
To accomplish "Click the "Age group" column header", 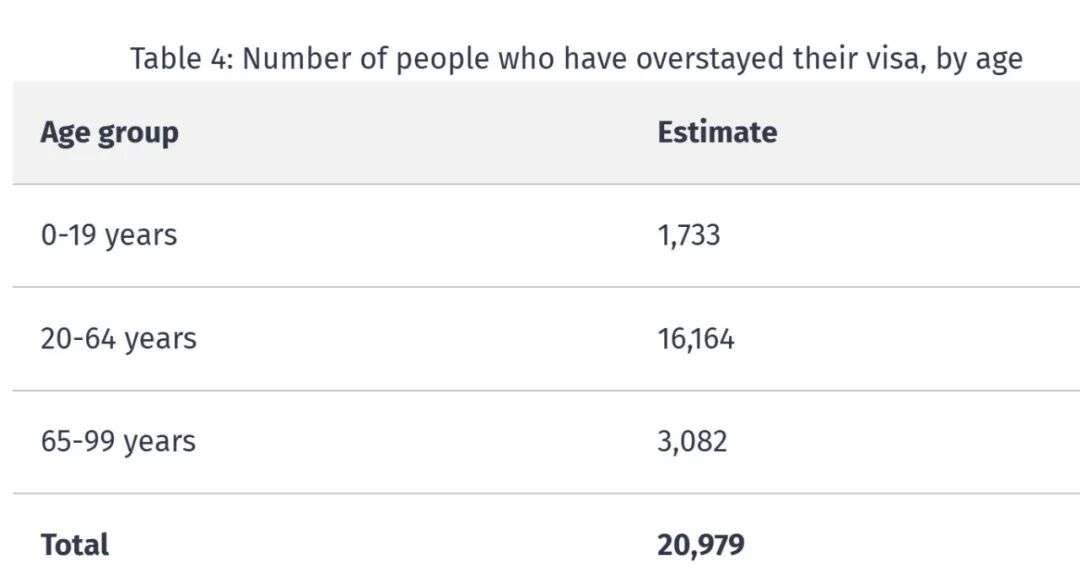I will tap(109, 133).
